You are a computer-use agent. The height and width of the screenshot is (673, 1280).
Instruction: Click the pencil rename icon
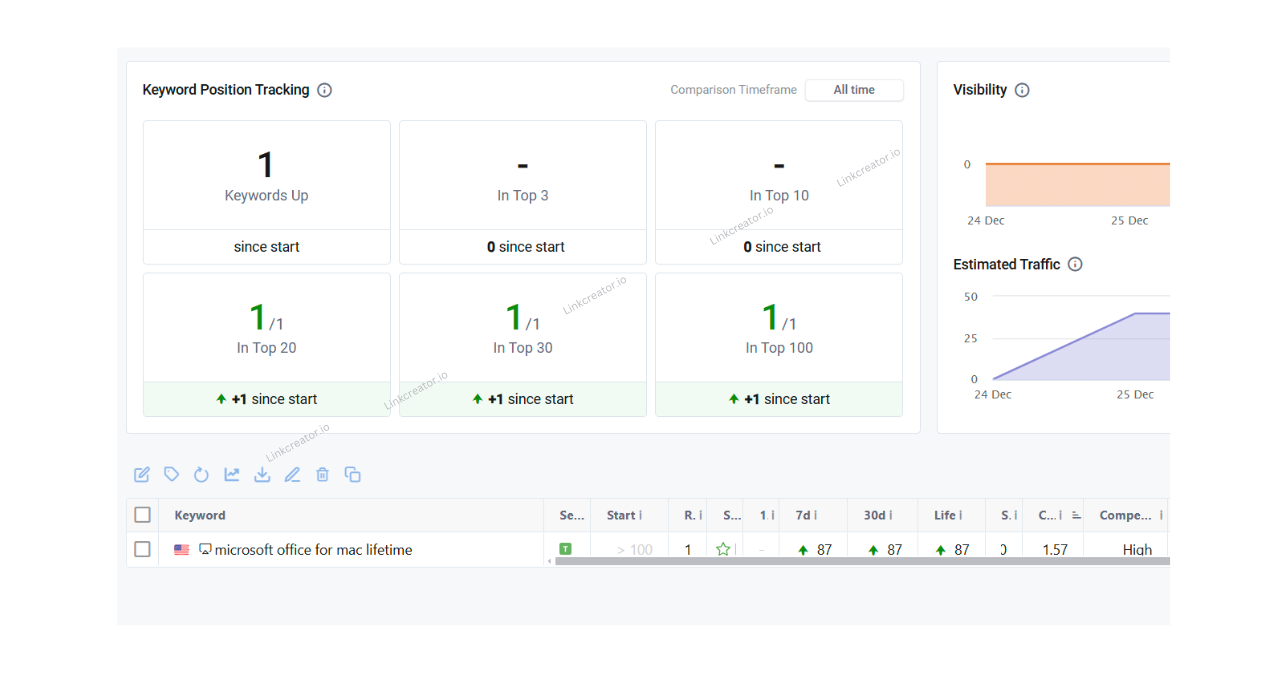point(292,475)
